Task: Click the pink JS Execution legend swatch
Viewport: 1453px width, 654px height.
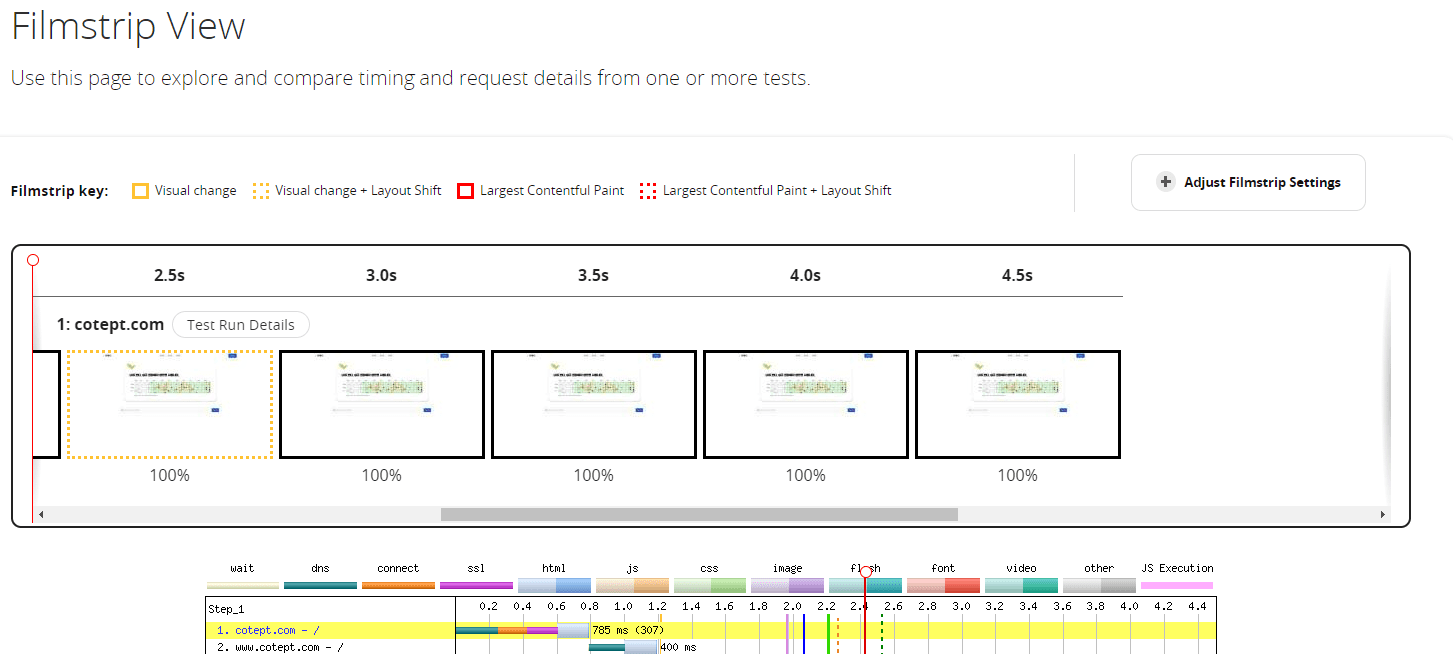Action: tap(1177, 585)
